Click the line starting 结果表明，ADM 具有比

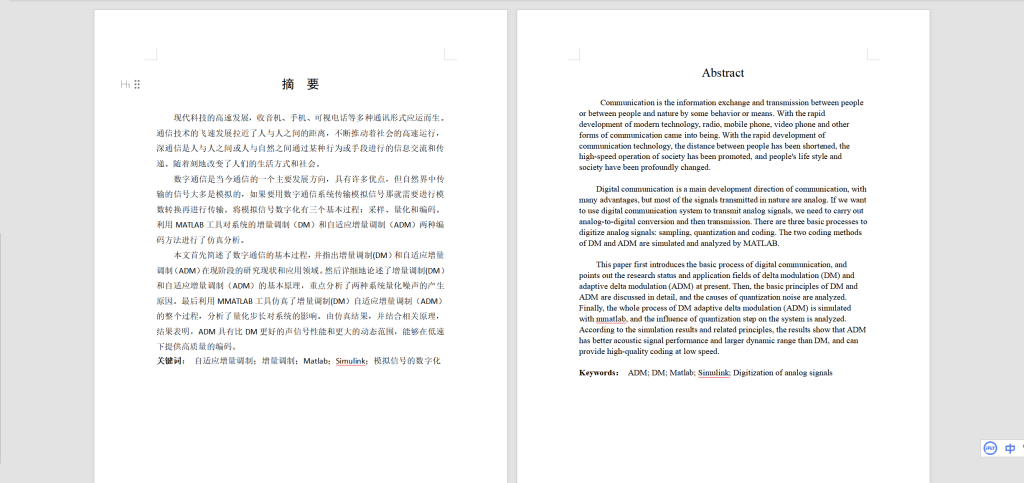(x=301, y=331)
